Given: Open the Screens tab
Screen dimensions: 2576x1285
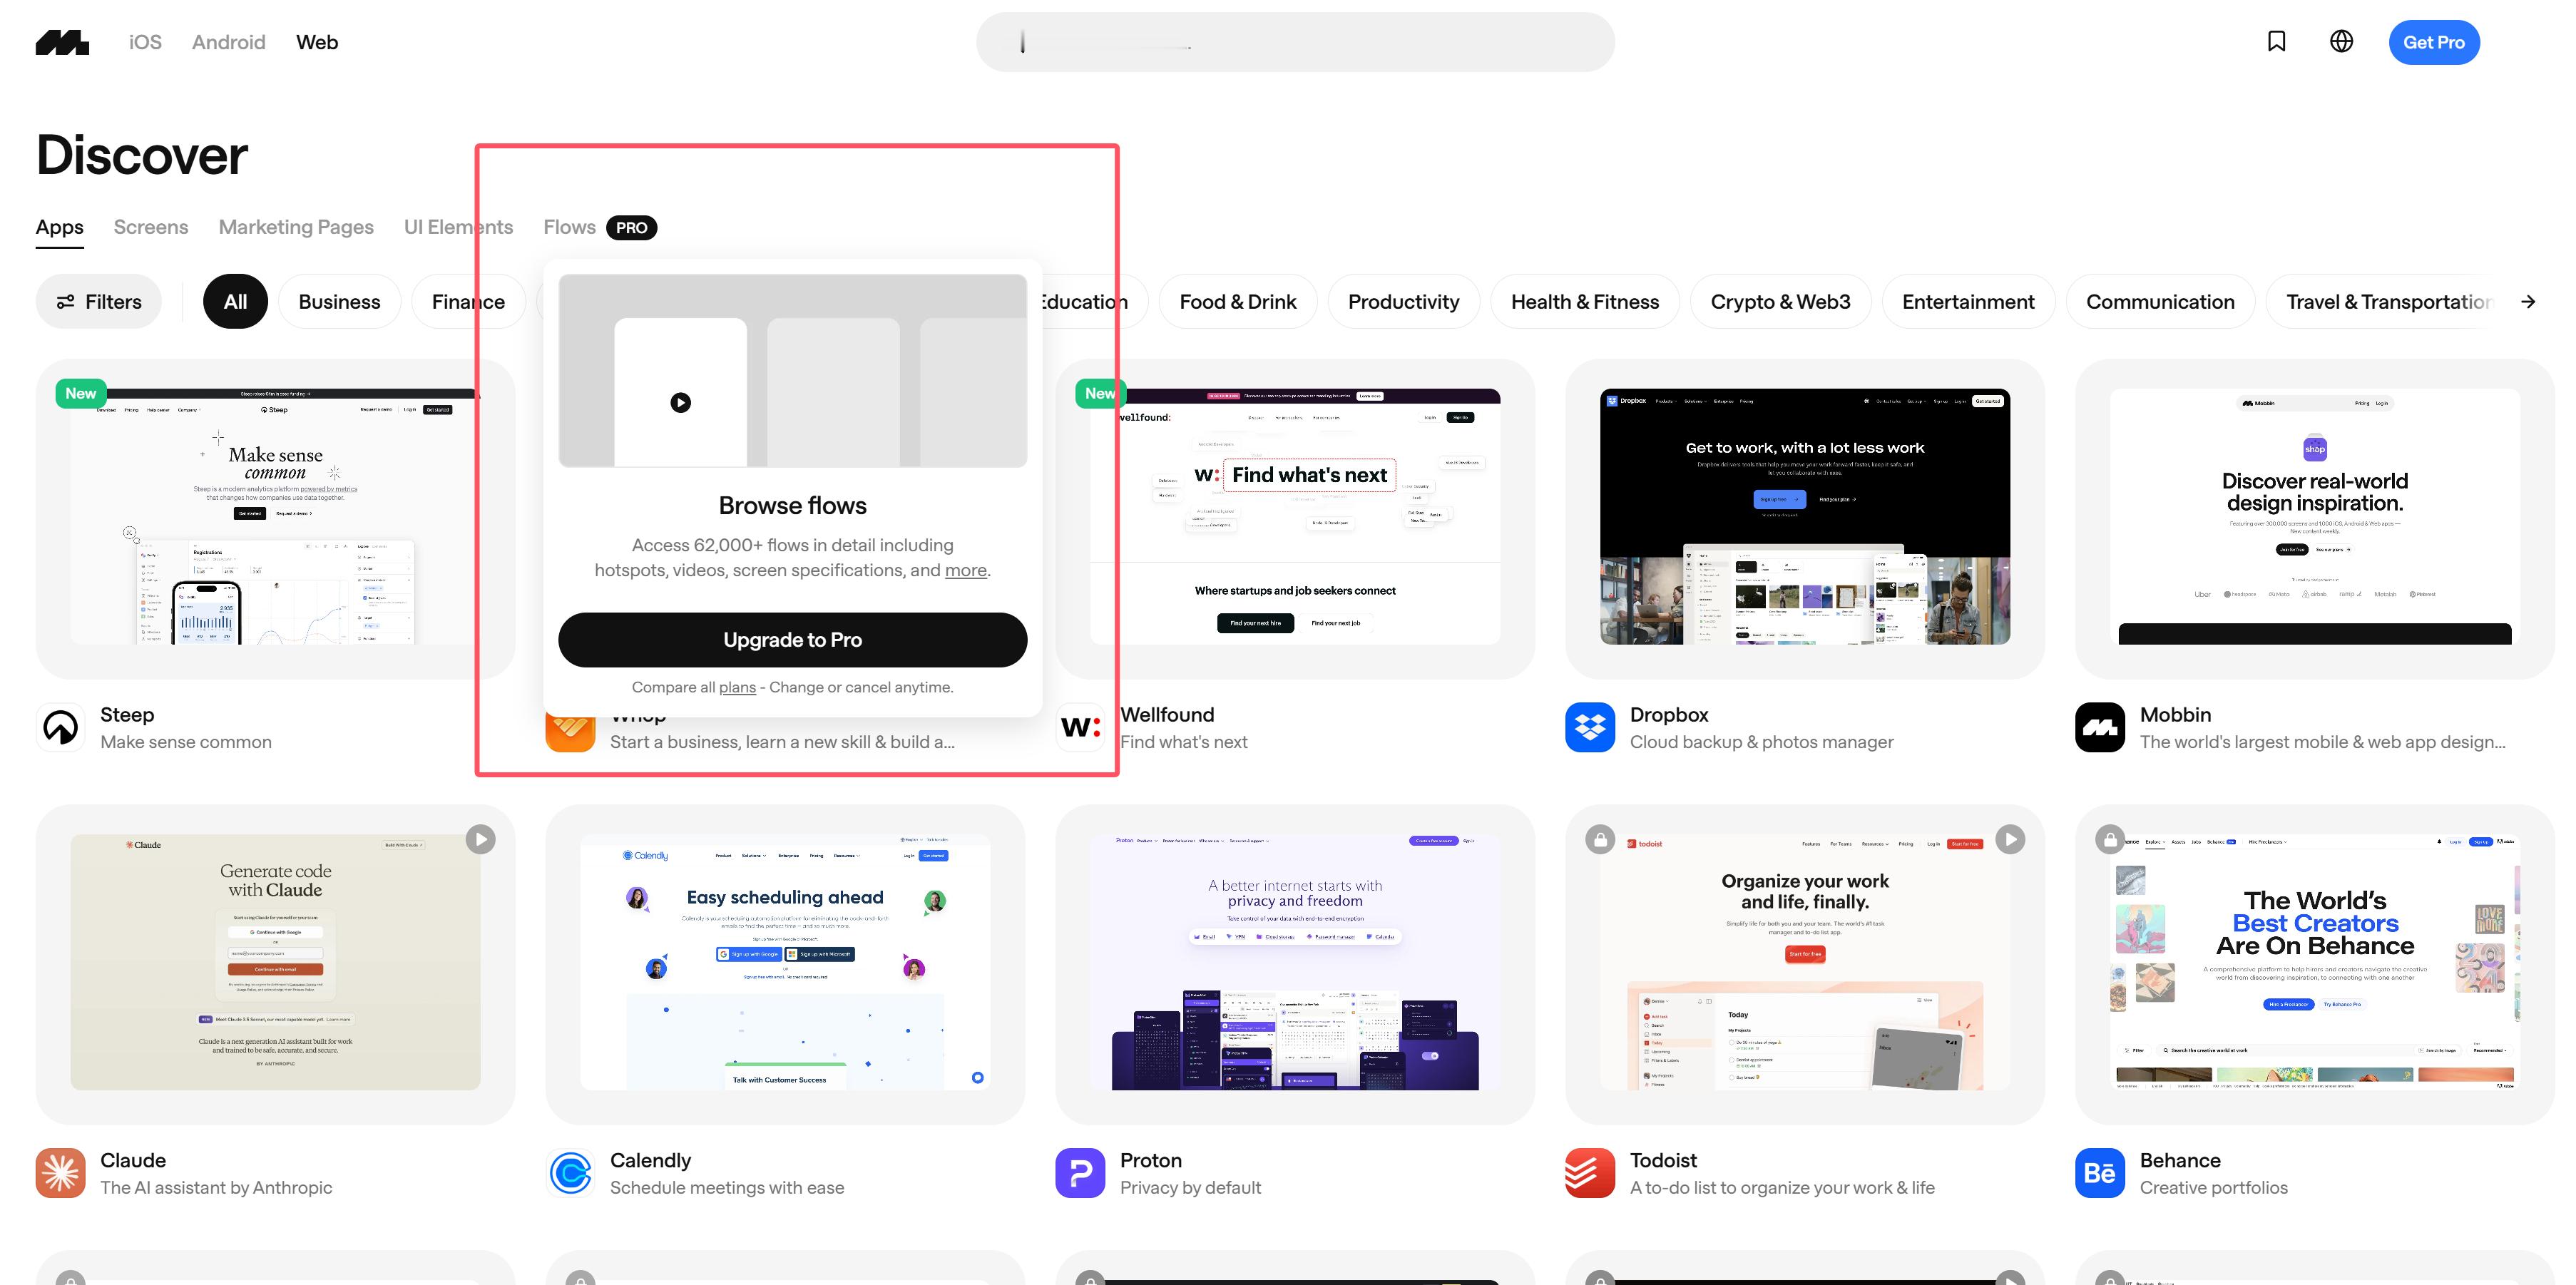Looking at the screenshot, I should click(151, 227).
